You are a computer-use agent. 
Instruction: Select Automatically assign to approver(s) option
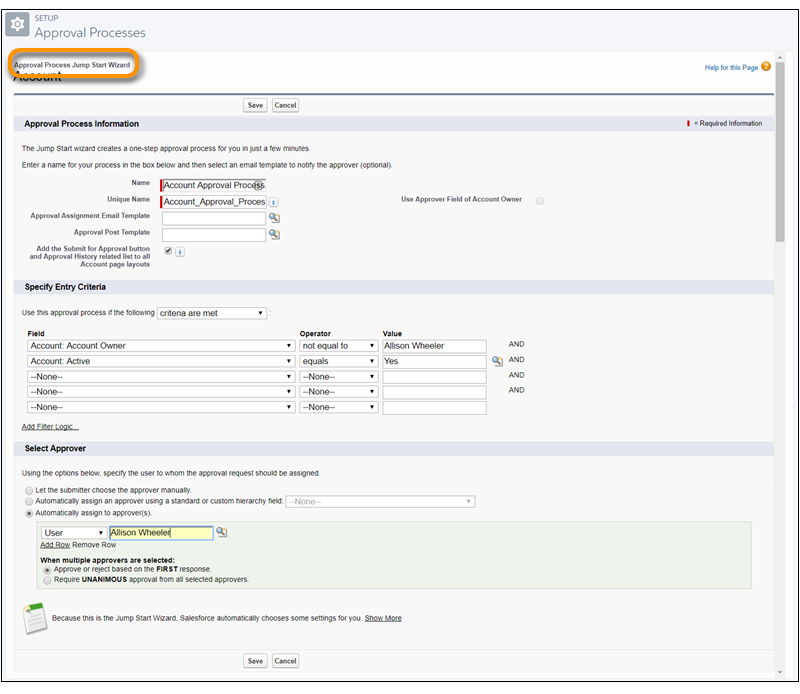point(29,513)
